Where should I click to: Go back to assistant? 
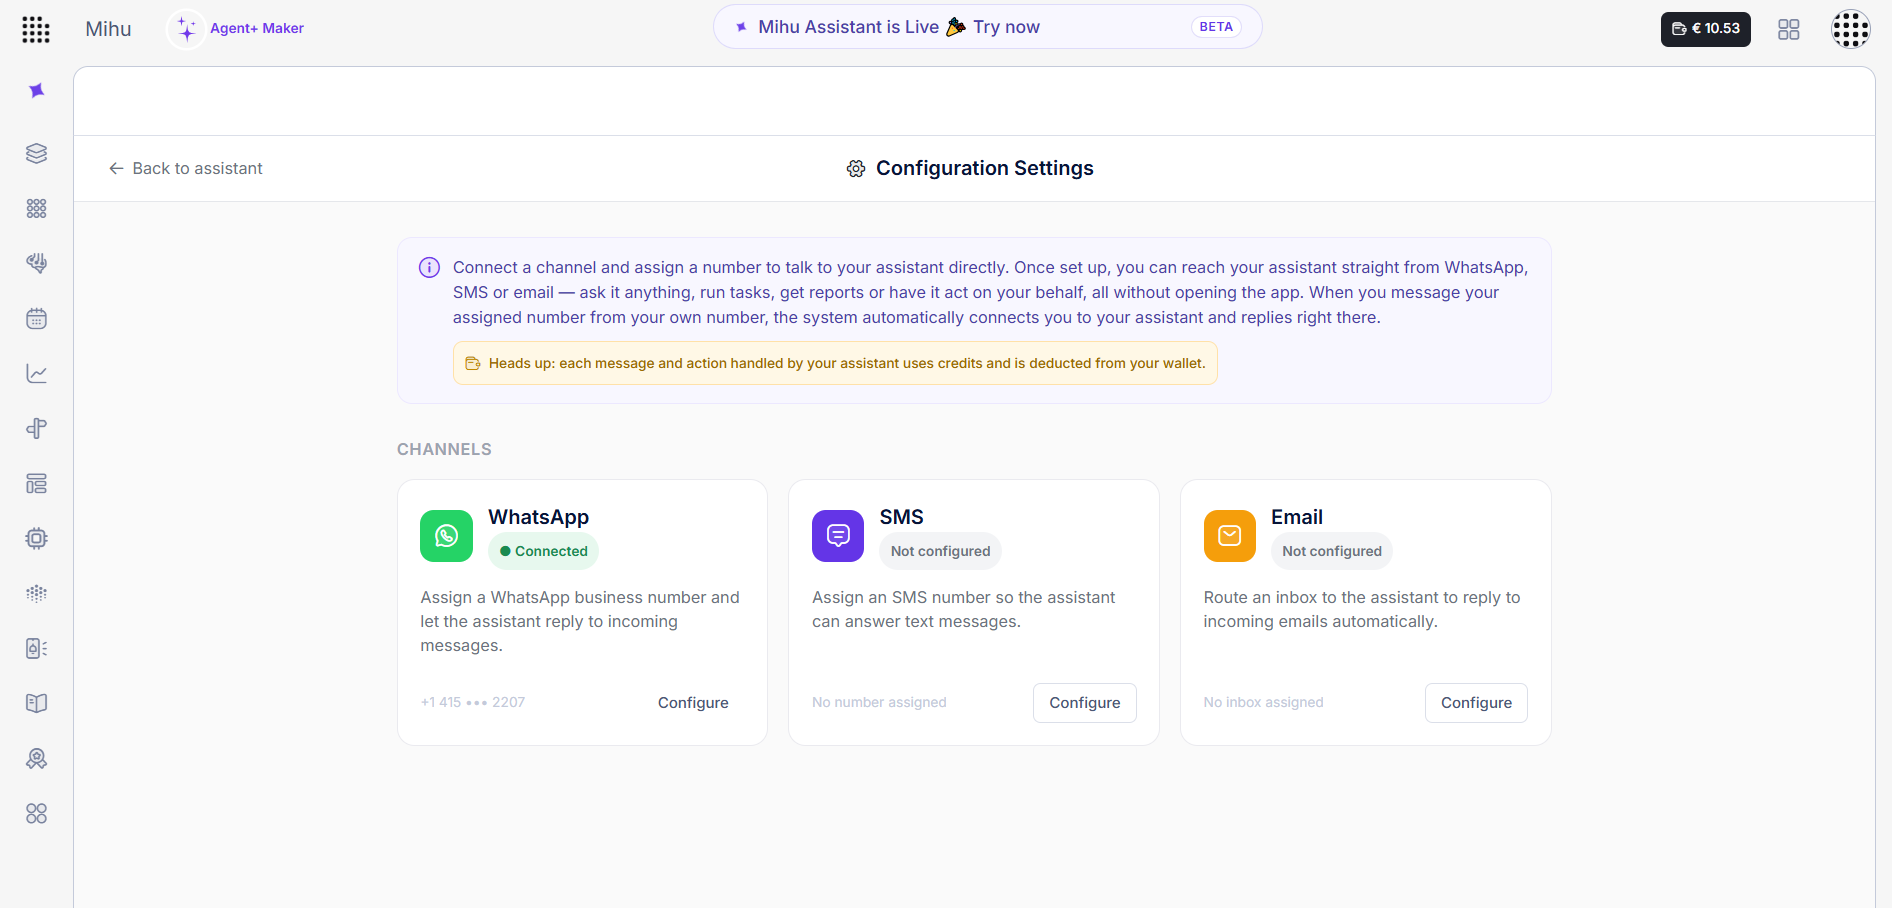[186, 168]
